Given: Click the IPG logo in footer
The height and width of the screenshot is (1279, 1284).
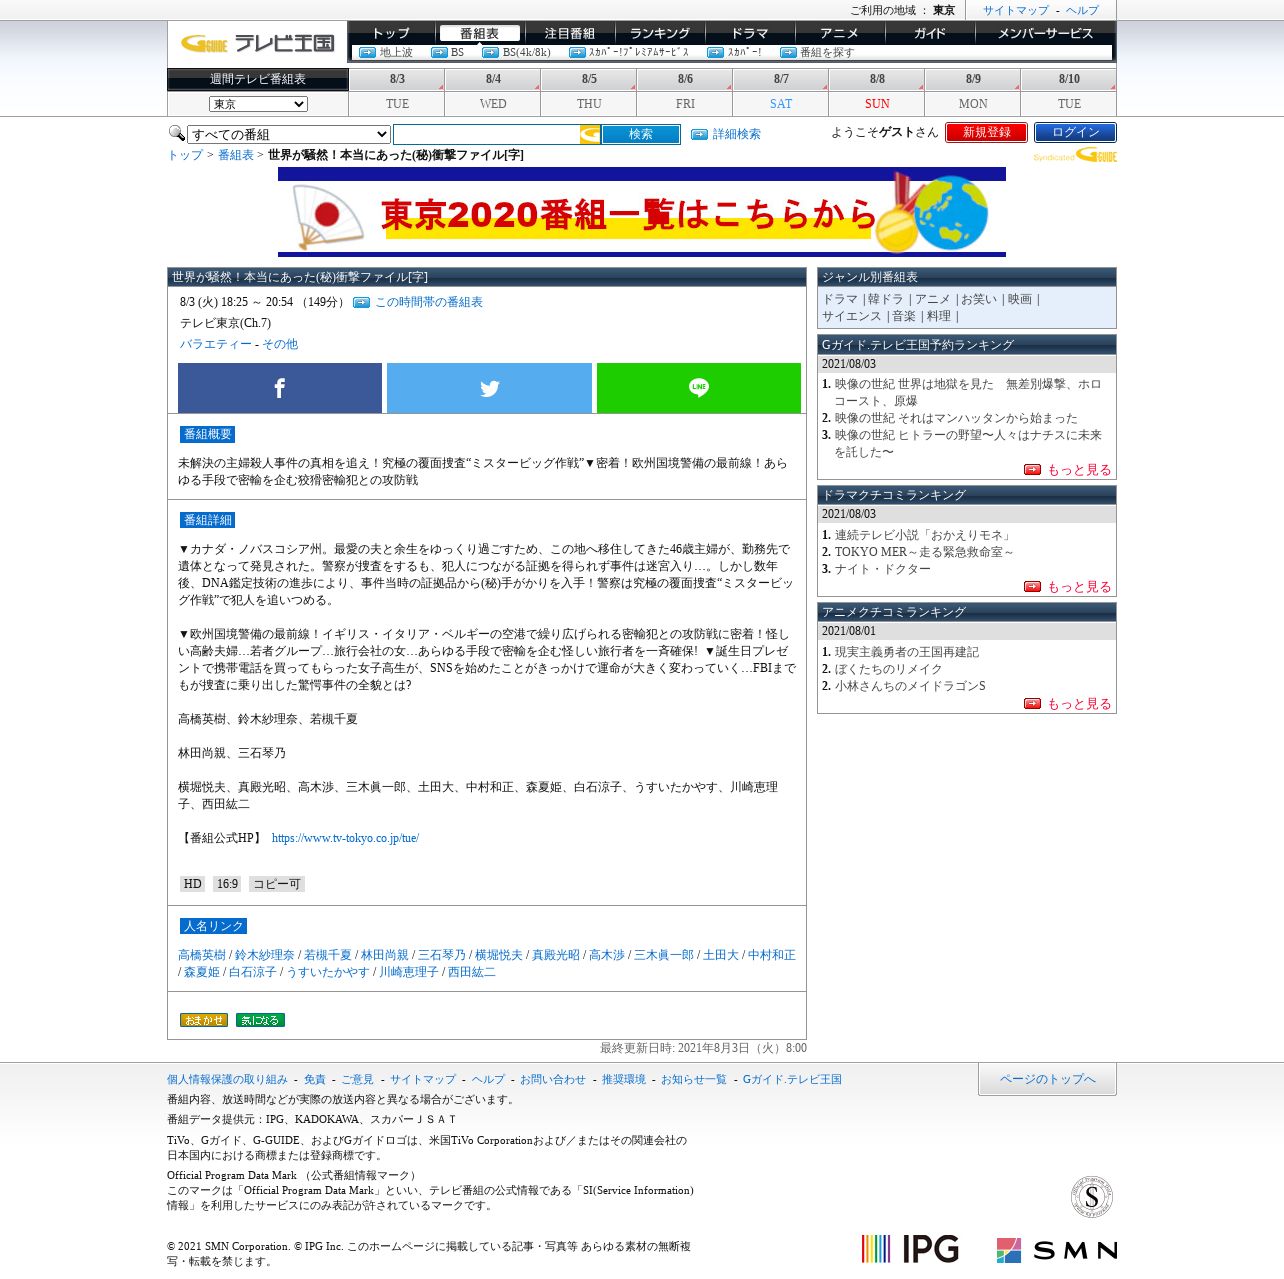Looking at the screenshot, I should point(910,1249).
